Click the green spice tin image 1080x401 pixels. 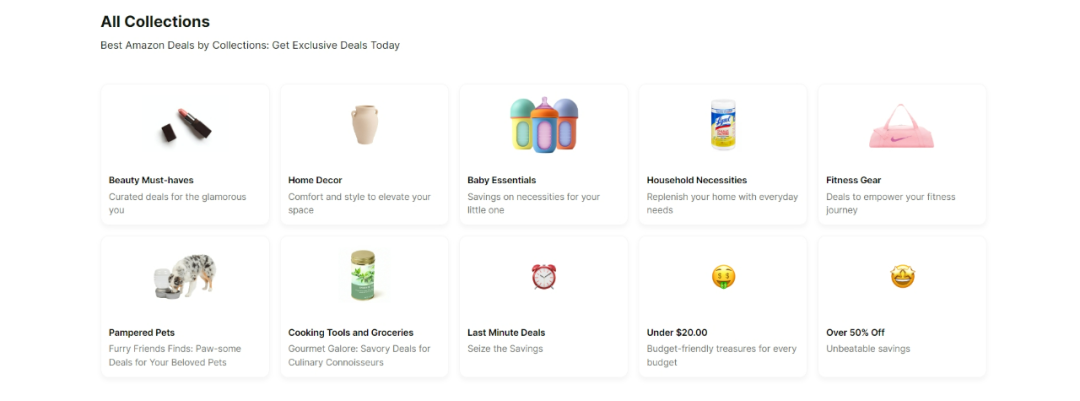click(x=363, y=276)
